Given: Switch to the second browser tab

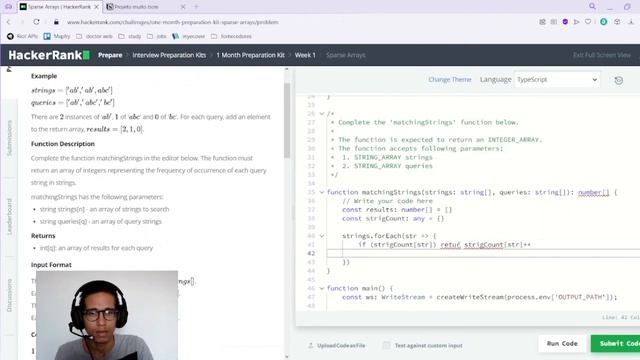Looking at the screenshot, I should (146, 7).
